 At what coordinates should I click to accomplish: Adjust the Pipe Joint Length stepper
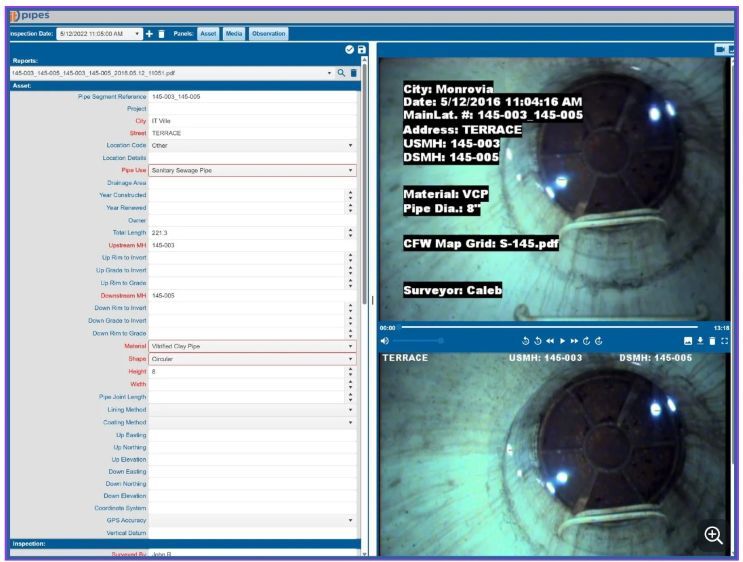pos(350,397)
